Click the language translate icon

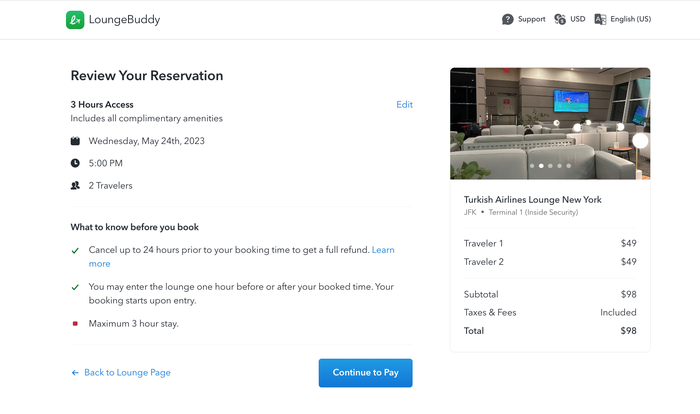tap(600, 19)
